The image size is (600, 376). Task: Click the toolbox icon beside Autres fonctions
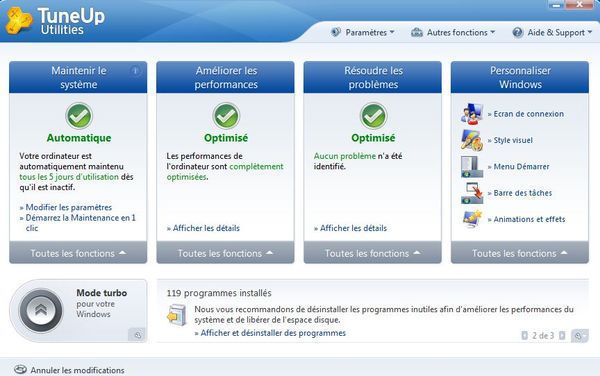click(417, 33)
